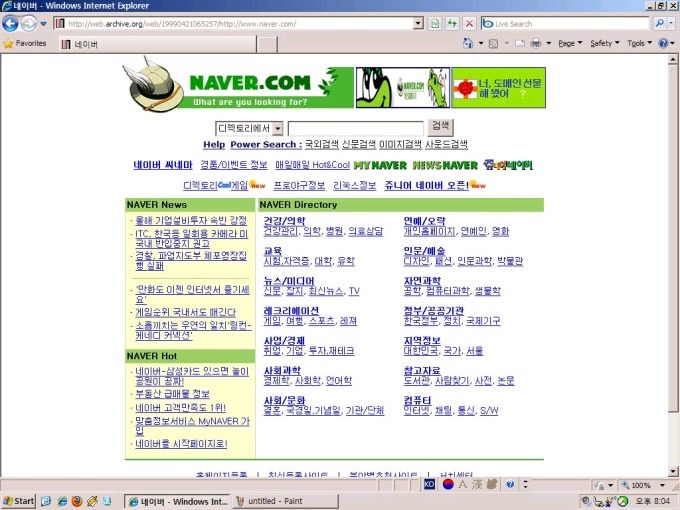Click the 검색 search button
This screenshot has width=680, height=510.
[441, 128]
